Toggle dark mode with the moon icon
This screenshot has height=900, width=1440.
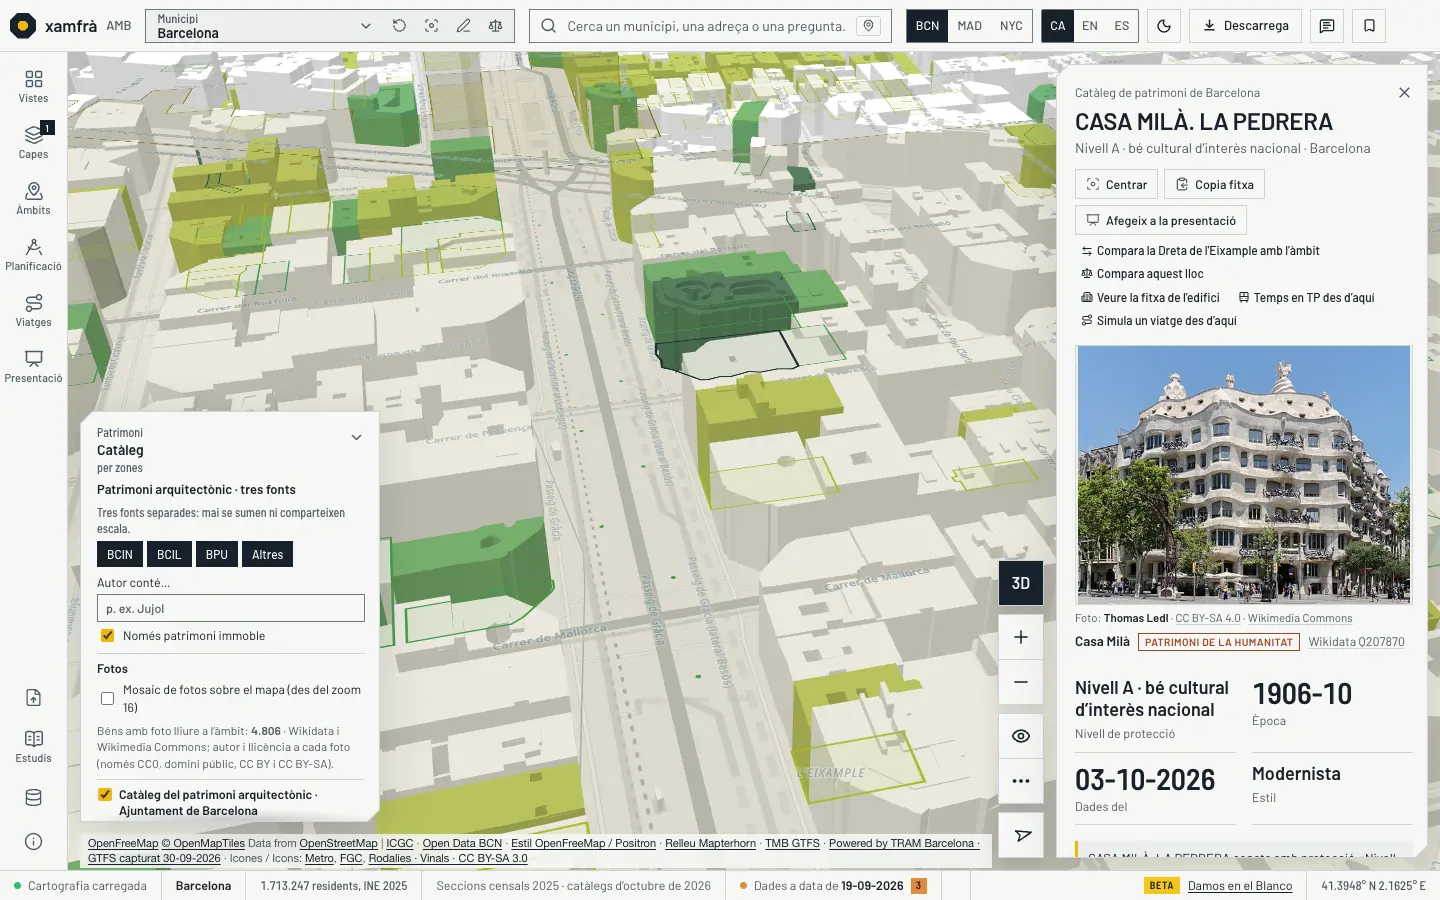click(x=1164, y=26)
